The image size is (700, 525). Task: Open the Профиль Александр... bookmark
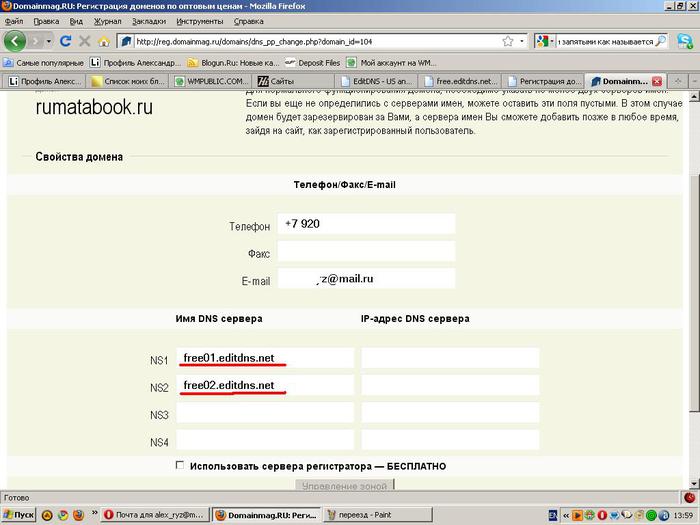[135, 63]
